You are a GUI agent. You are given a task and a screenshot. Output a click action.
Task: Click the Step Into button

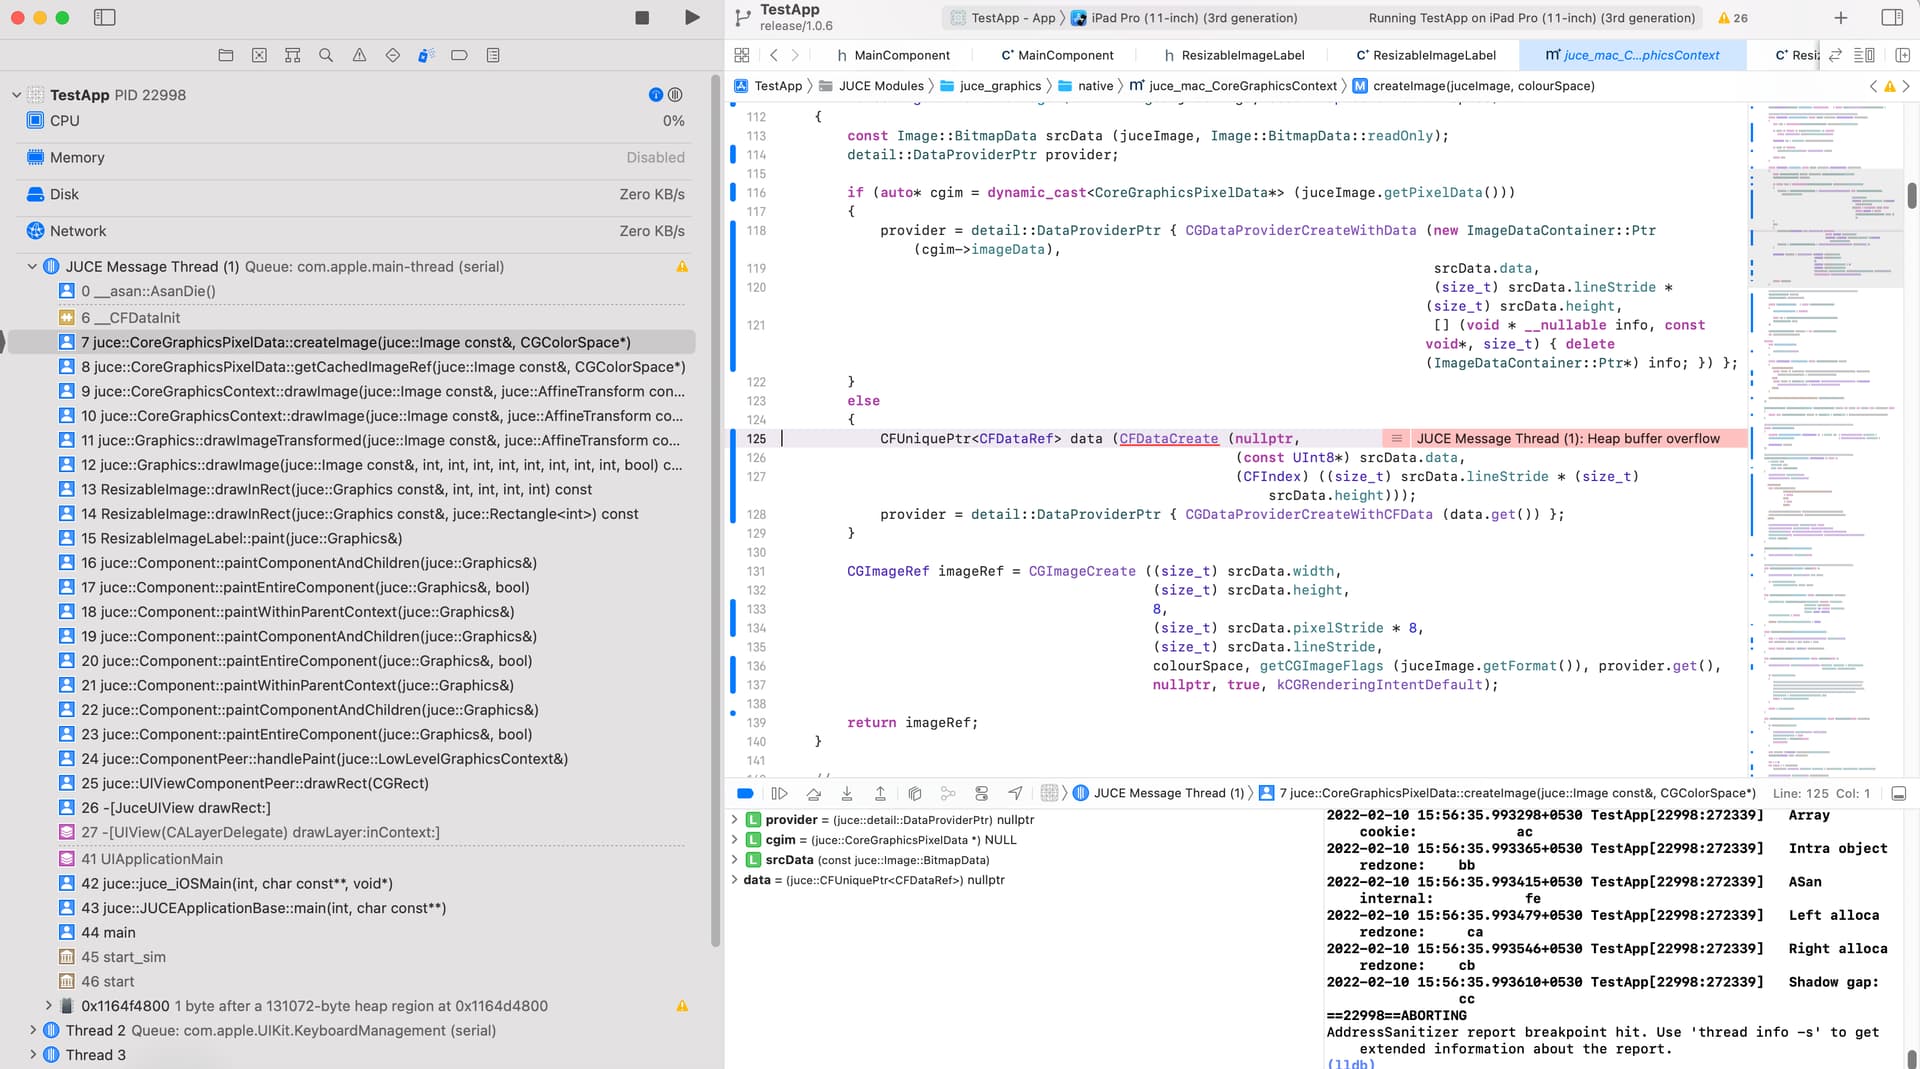(847, 793)
